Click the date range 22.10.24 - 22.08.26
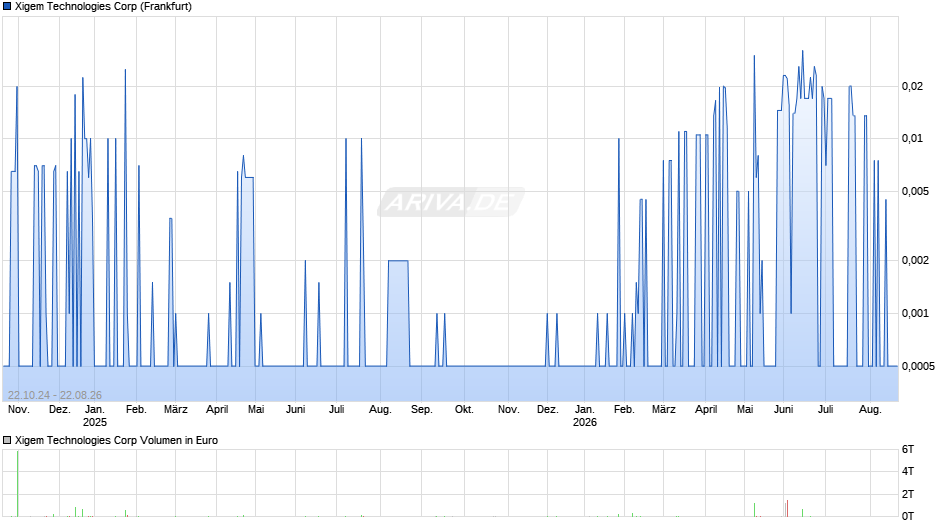The image size is (940, 526). coord(55,395)
